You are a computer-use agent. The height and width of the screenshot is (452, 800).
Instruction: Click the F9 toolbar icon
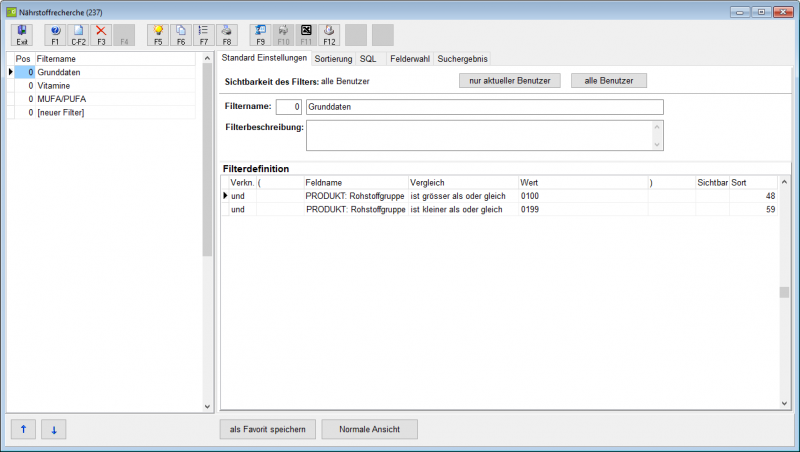tap(261, 35)
